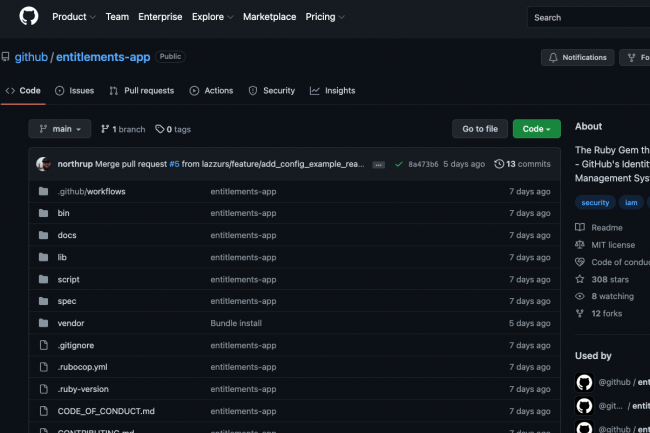Switch to the Issues tab
This screenshot has height=433, width=650.
pos(75,91)
